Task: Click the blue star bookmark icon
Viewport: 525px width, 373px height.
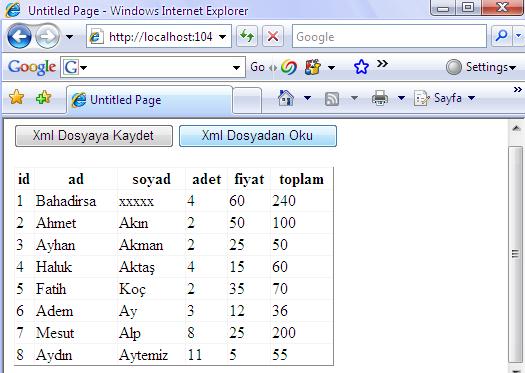Action: click(x=361, y=67)
